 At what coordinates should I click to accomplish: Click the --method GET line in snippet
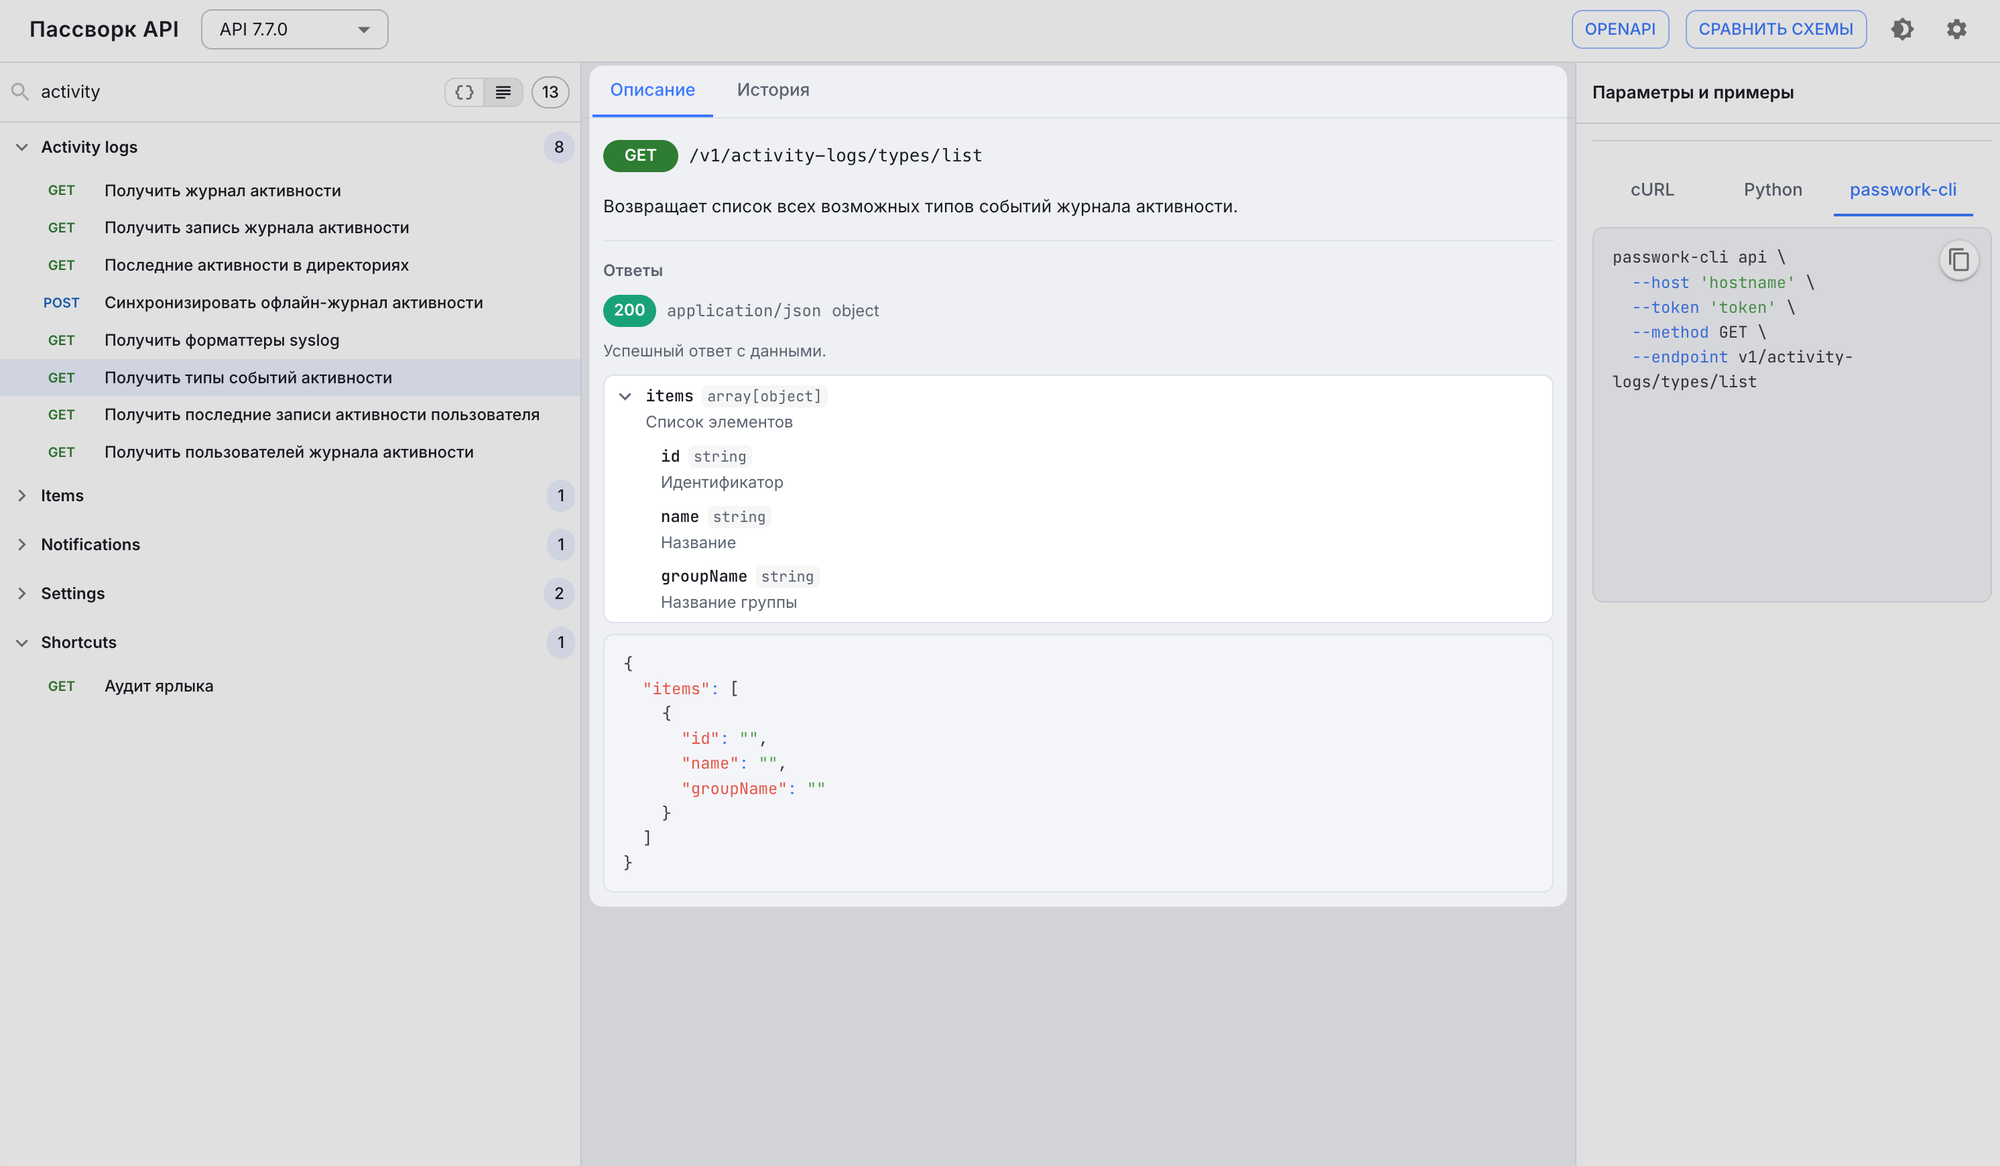1699,333
